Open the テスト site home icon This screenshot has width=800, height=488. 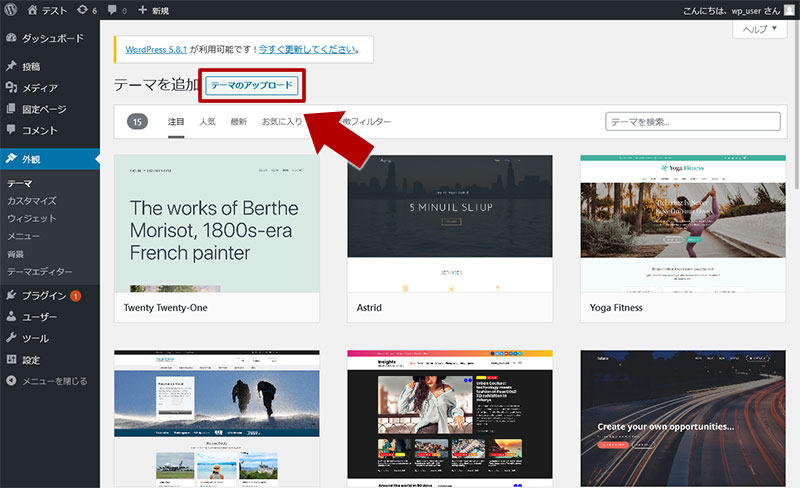coord(32,10)
